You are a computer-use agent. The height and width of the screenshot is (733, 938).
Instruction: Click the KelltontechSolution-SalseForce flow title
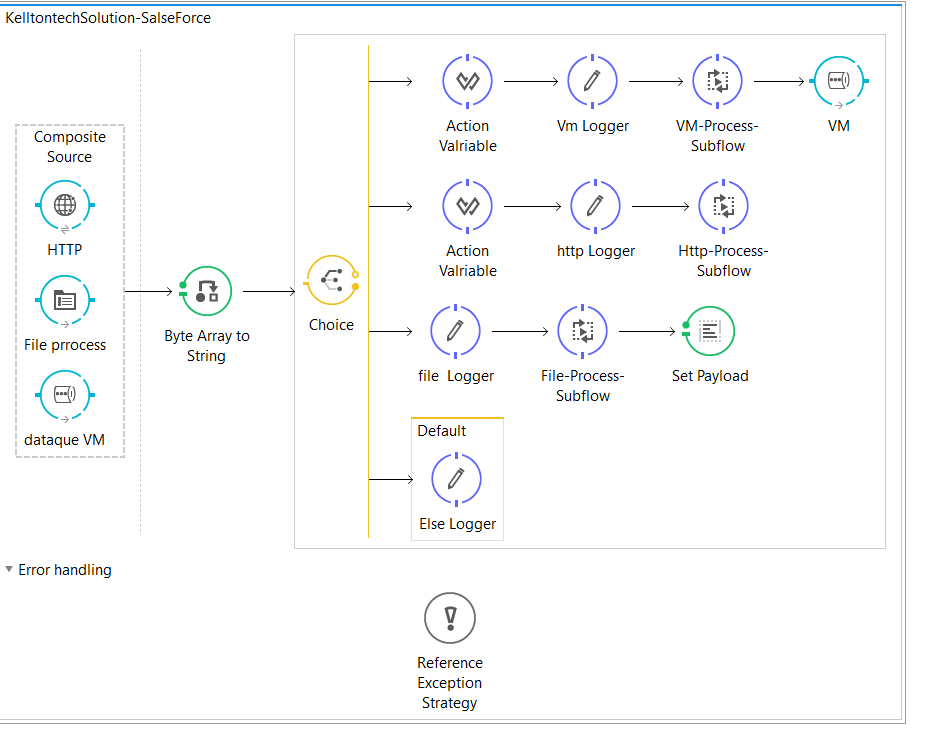coord(108,18)
